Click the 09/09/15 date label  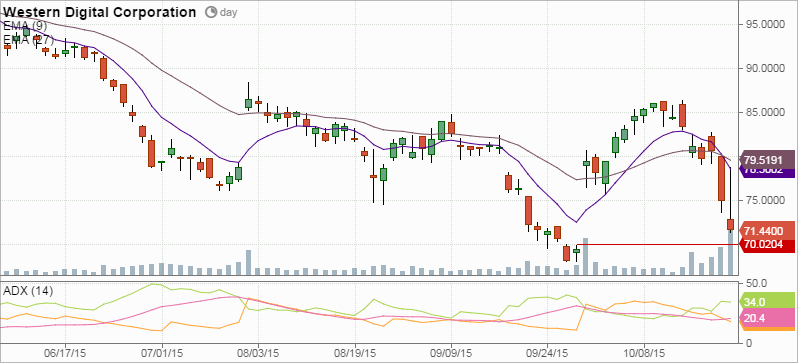coord(451,352)
